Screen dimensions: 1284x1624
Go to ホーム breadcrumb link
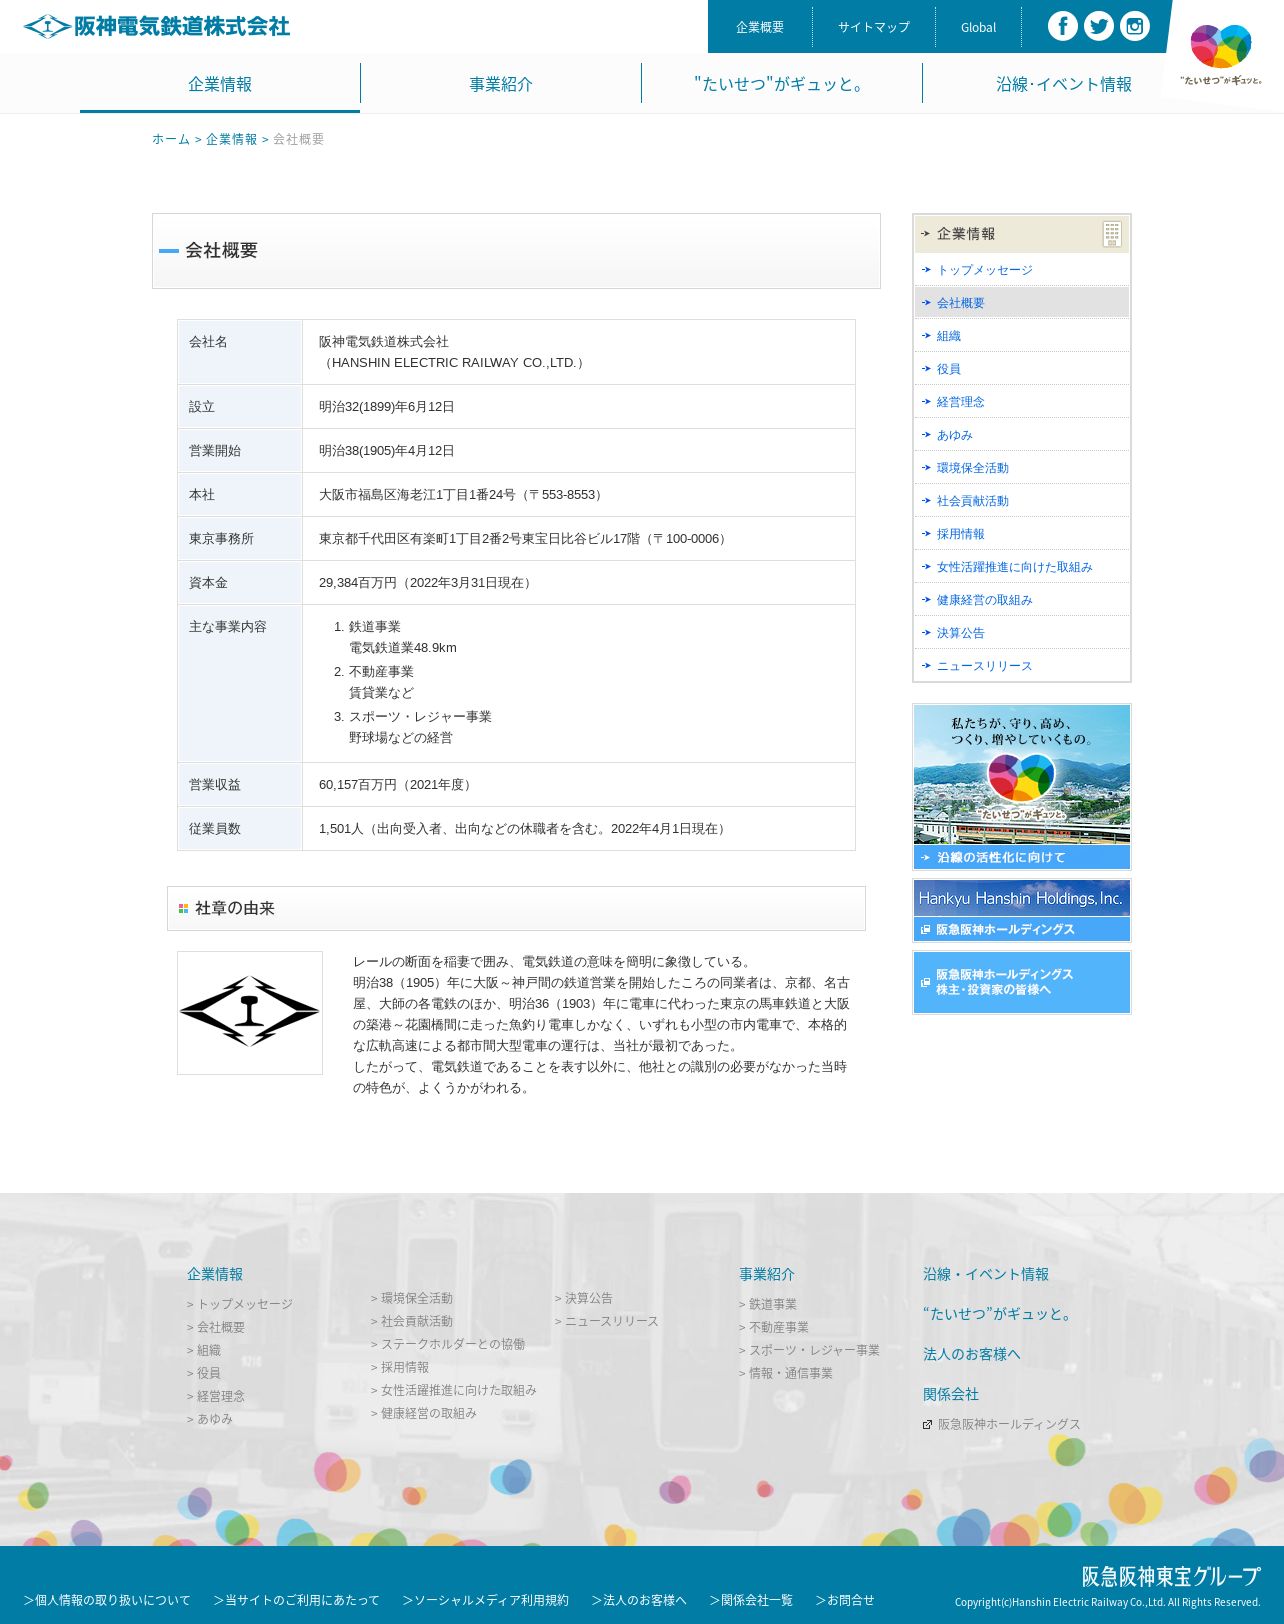click(171, 139)
